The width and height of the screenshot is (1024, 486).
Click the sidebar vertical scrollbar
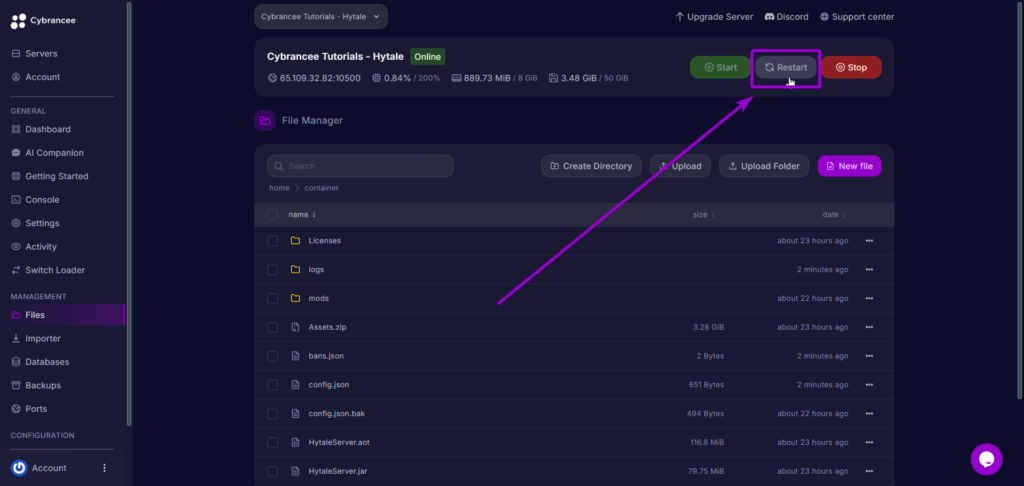[x=129, y=200]
